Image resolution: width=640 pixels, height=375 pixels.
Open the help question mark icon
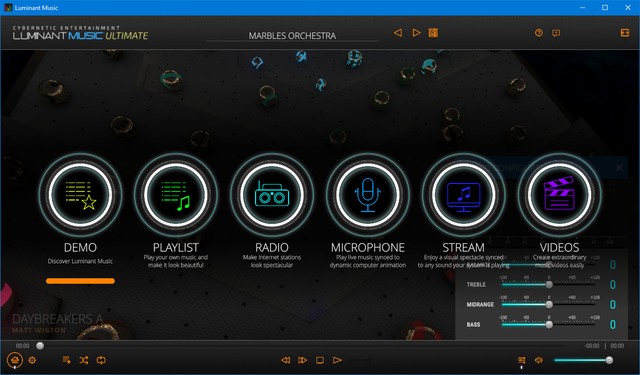(539, 33)
